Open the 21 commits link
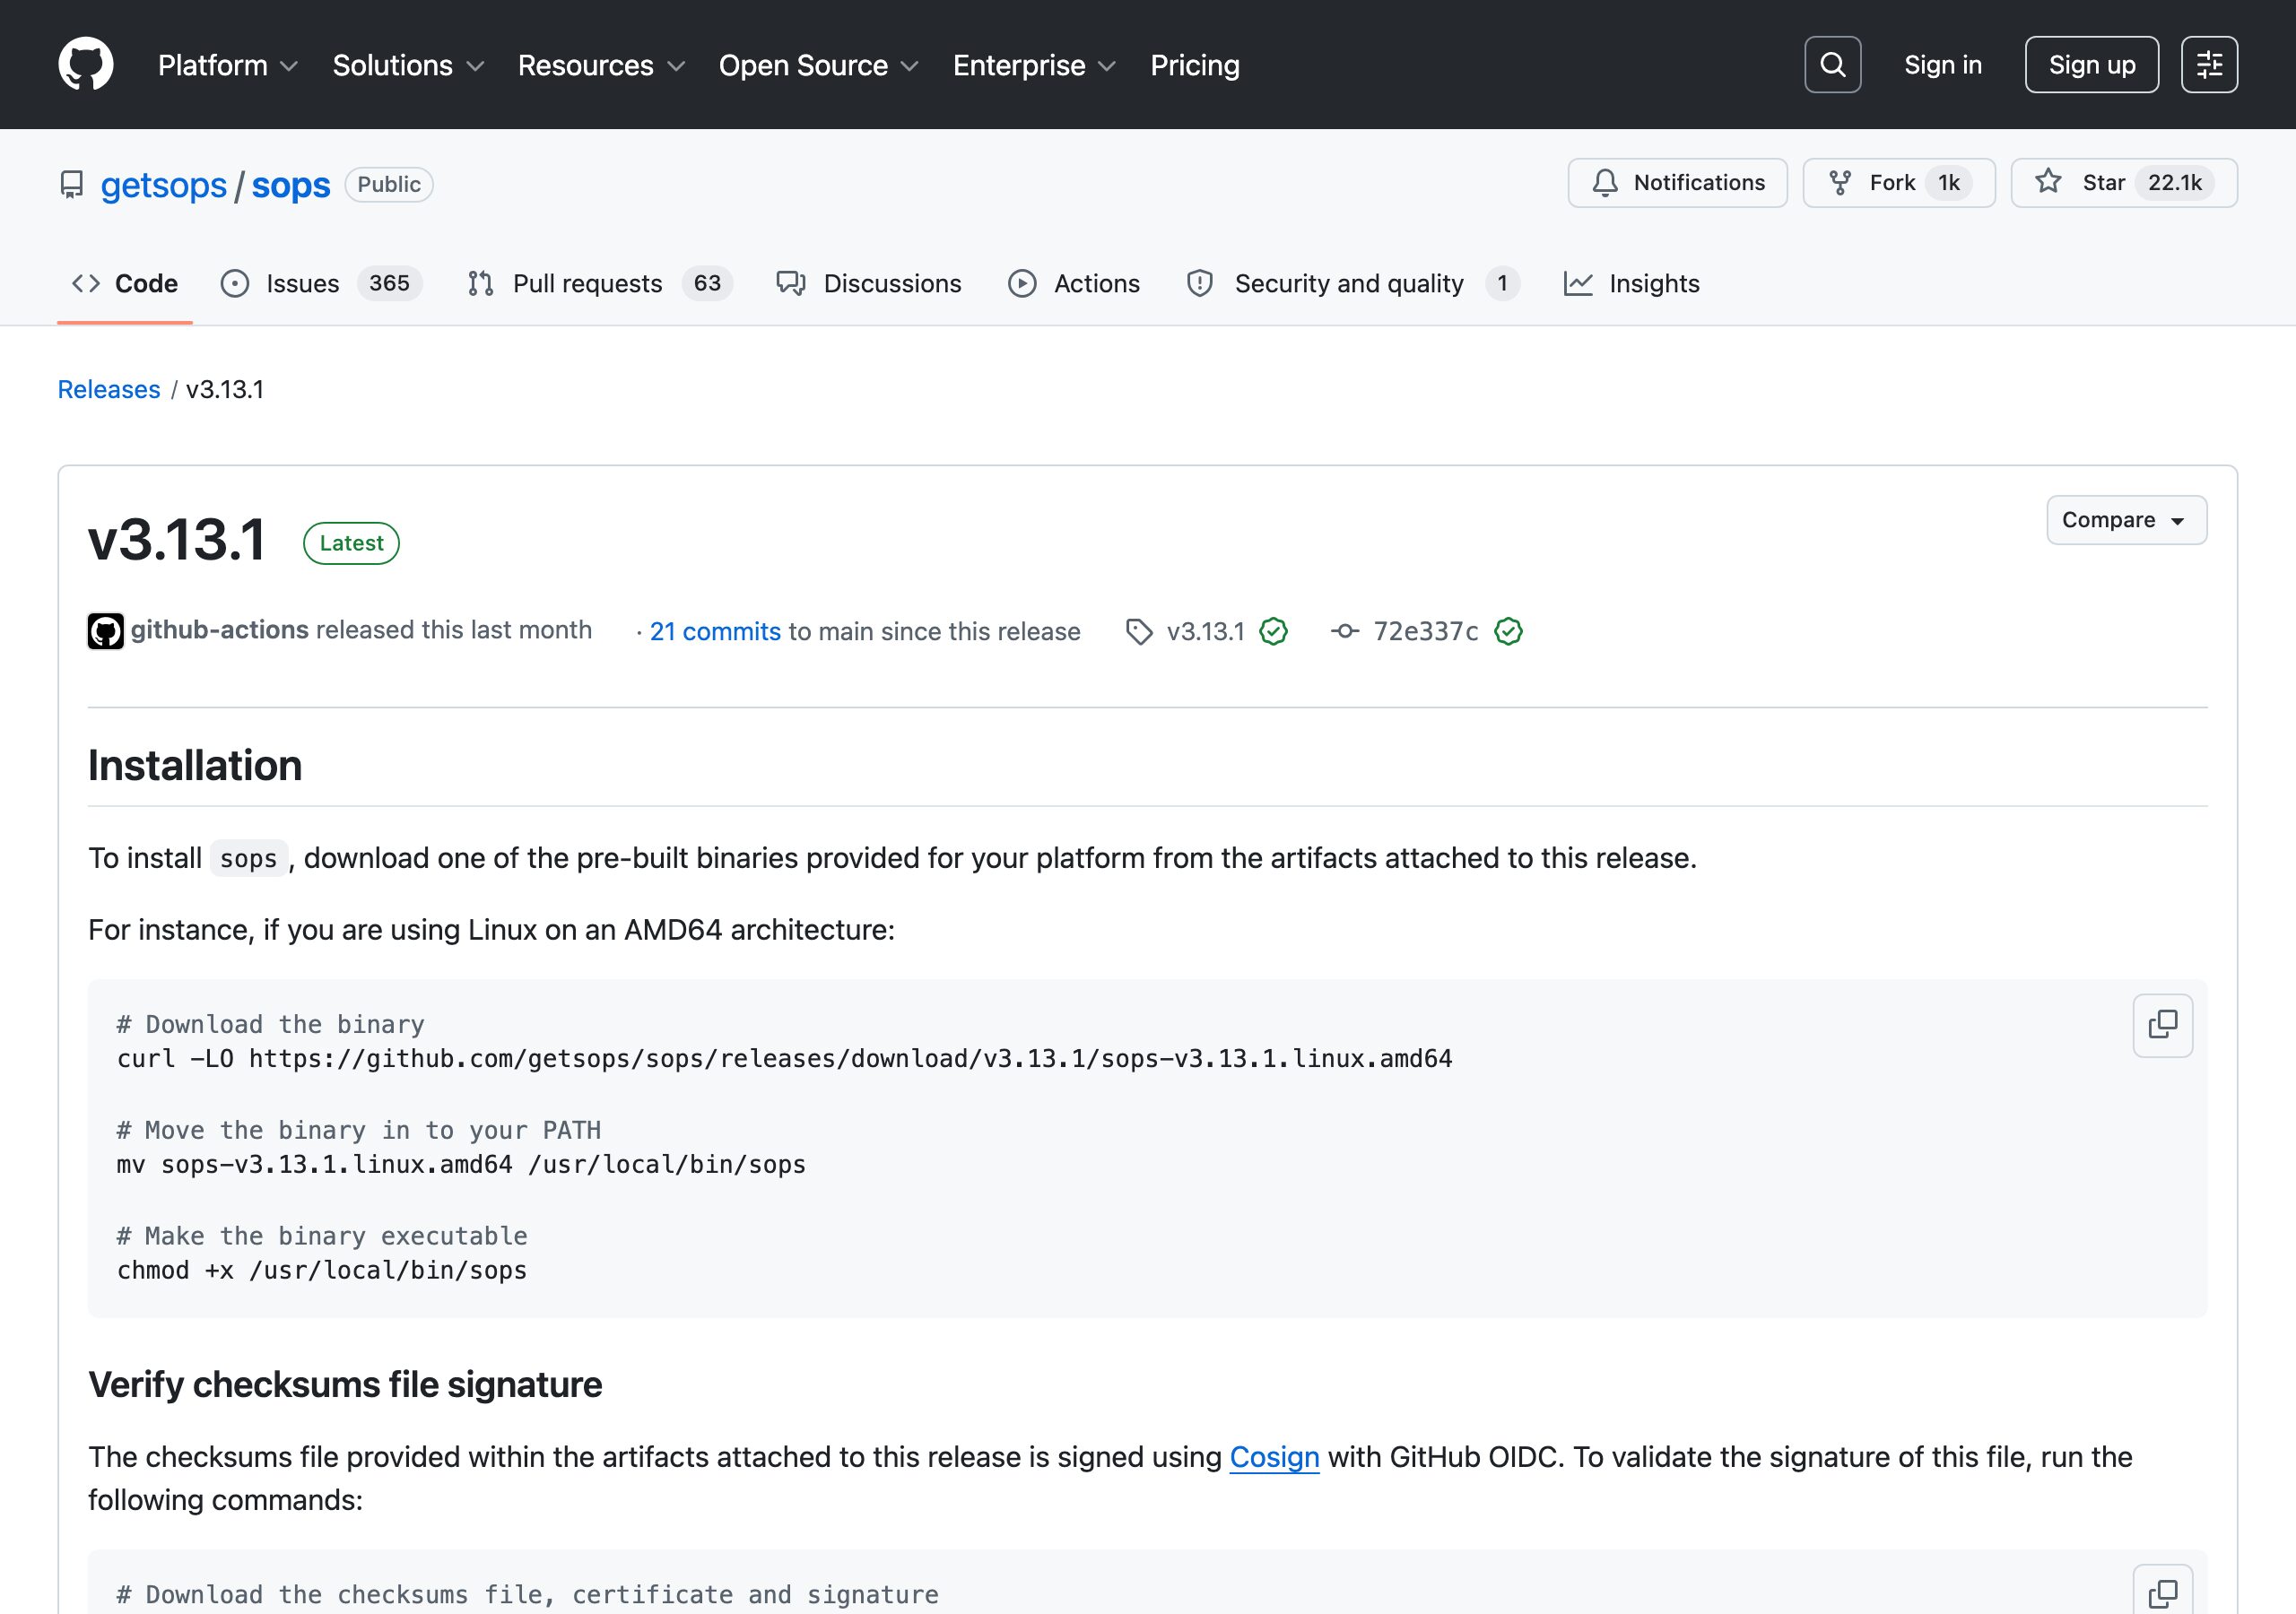 [x=715, y=632]
